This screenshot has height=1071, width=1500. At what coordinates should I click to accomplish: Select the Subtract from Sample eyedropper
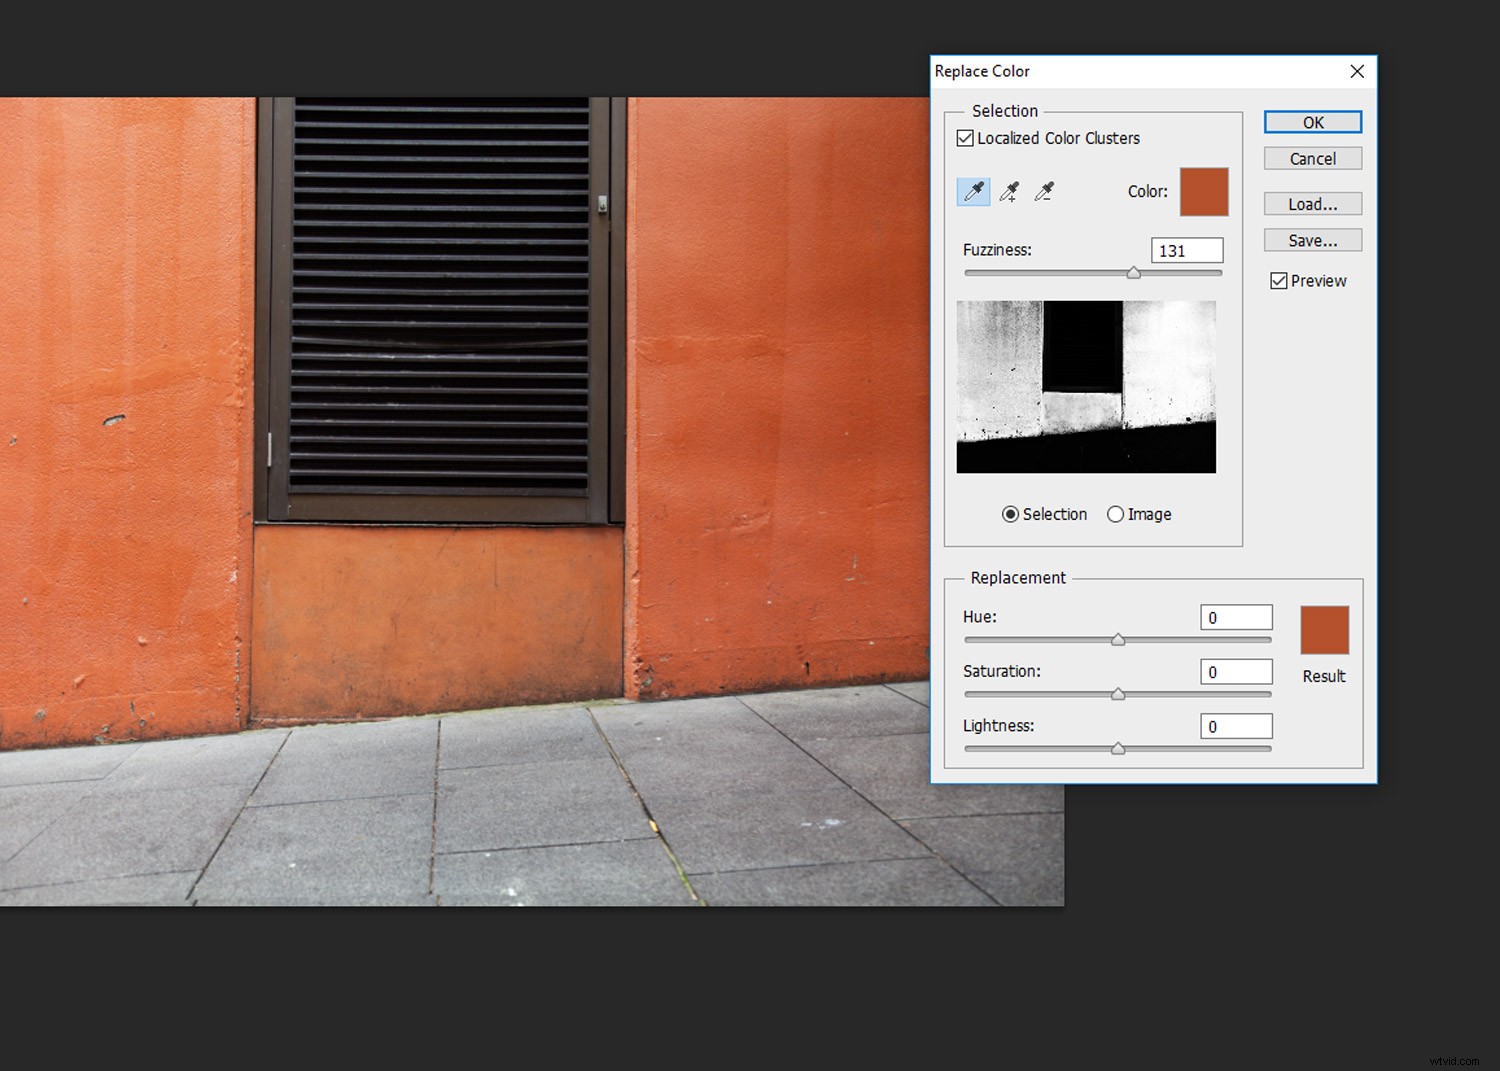[1043, 192]
